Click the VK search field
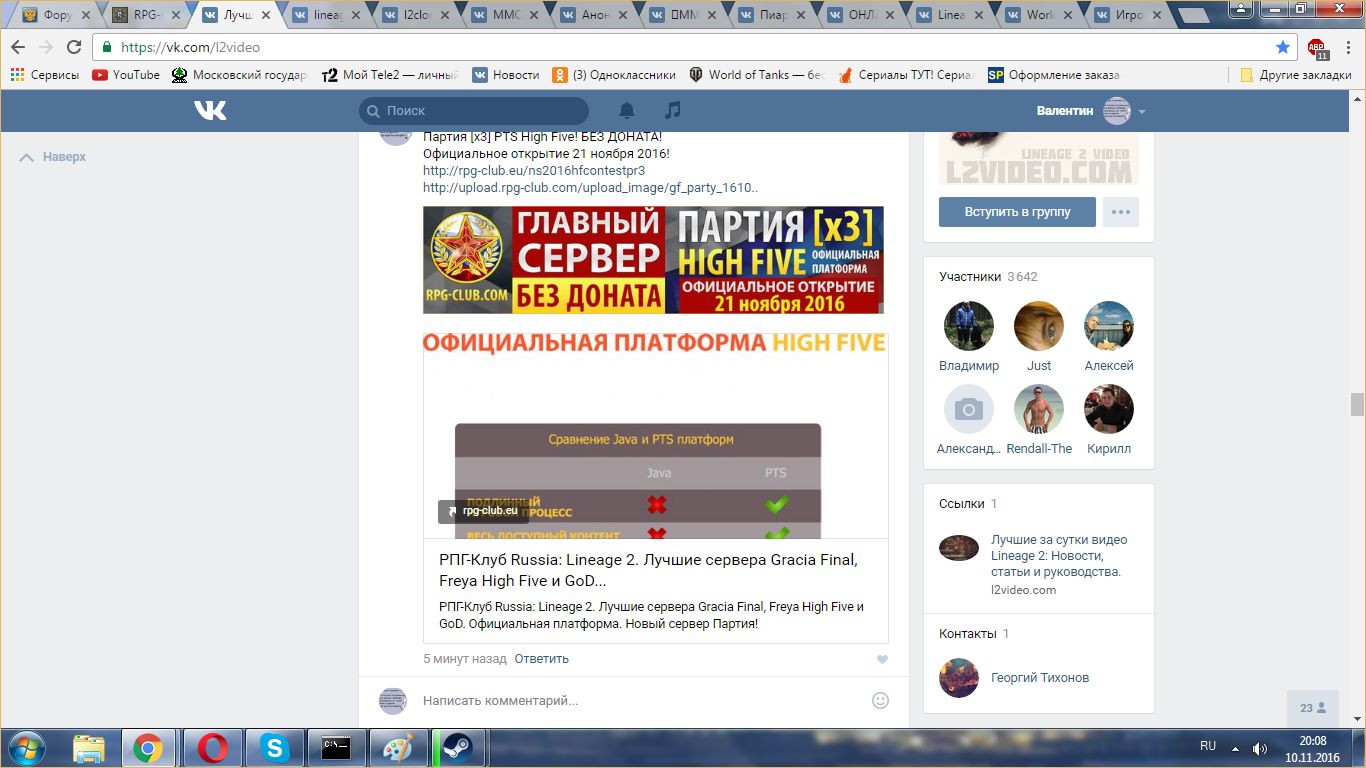 click(474, 111)
